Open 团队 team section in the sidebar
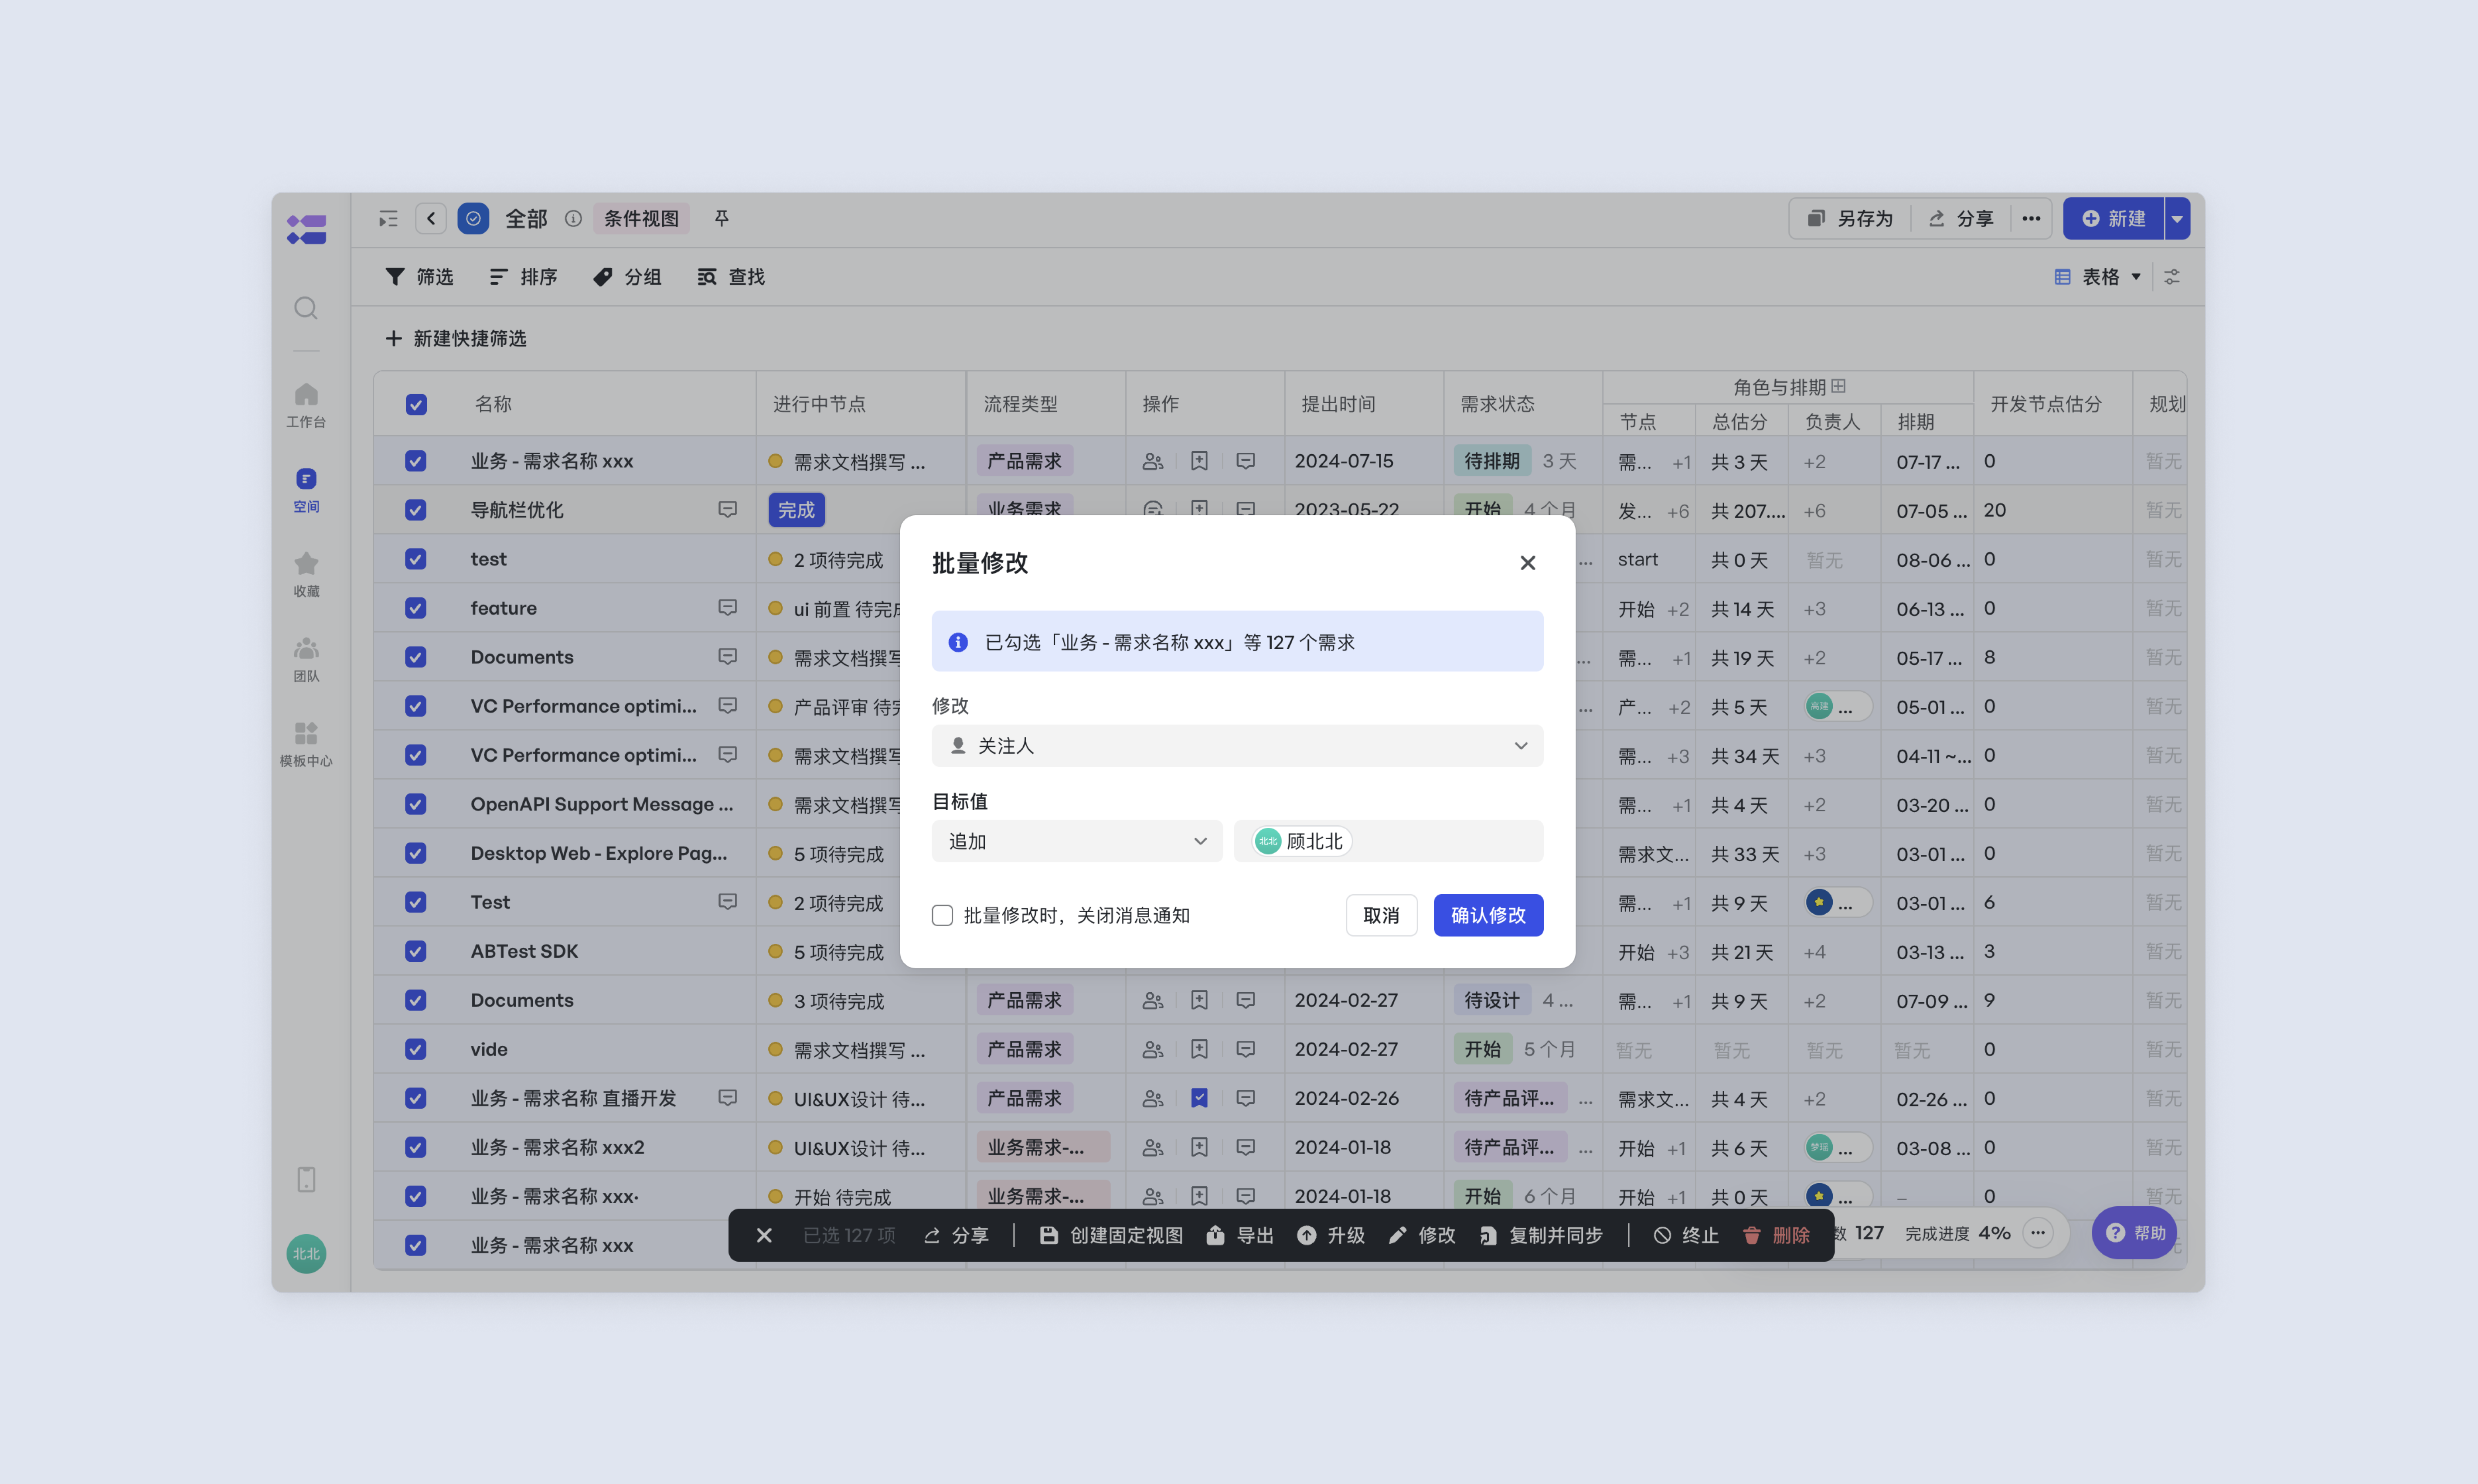Viewport: 2478px width, 1484px height. (x=306, y=660)
